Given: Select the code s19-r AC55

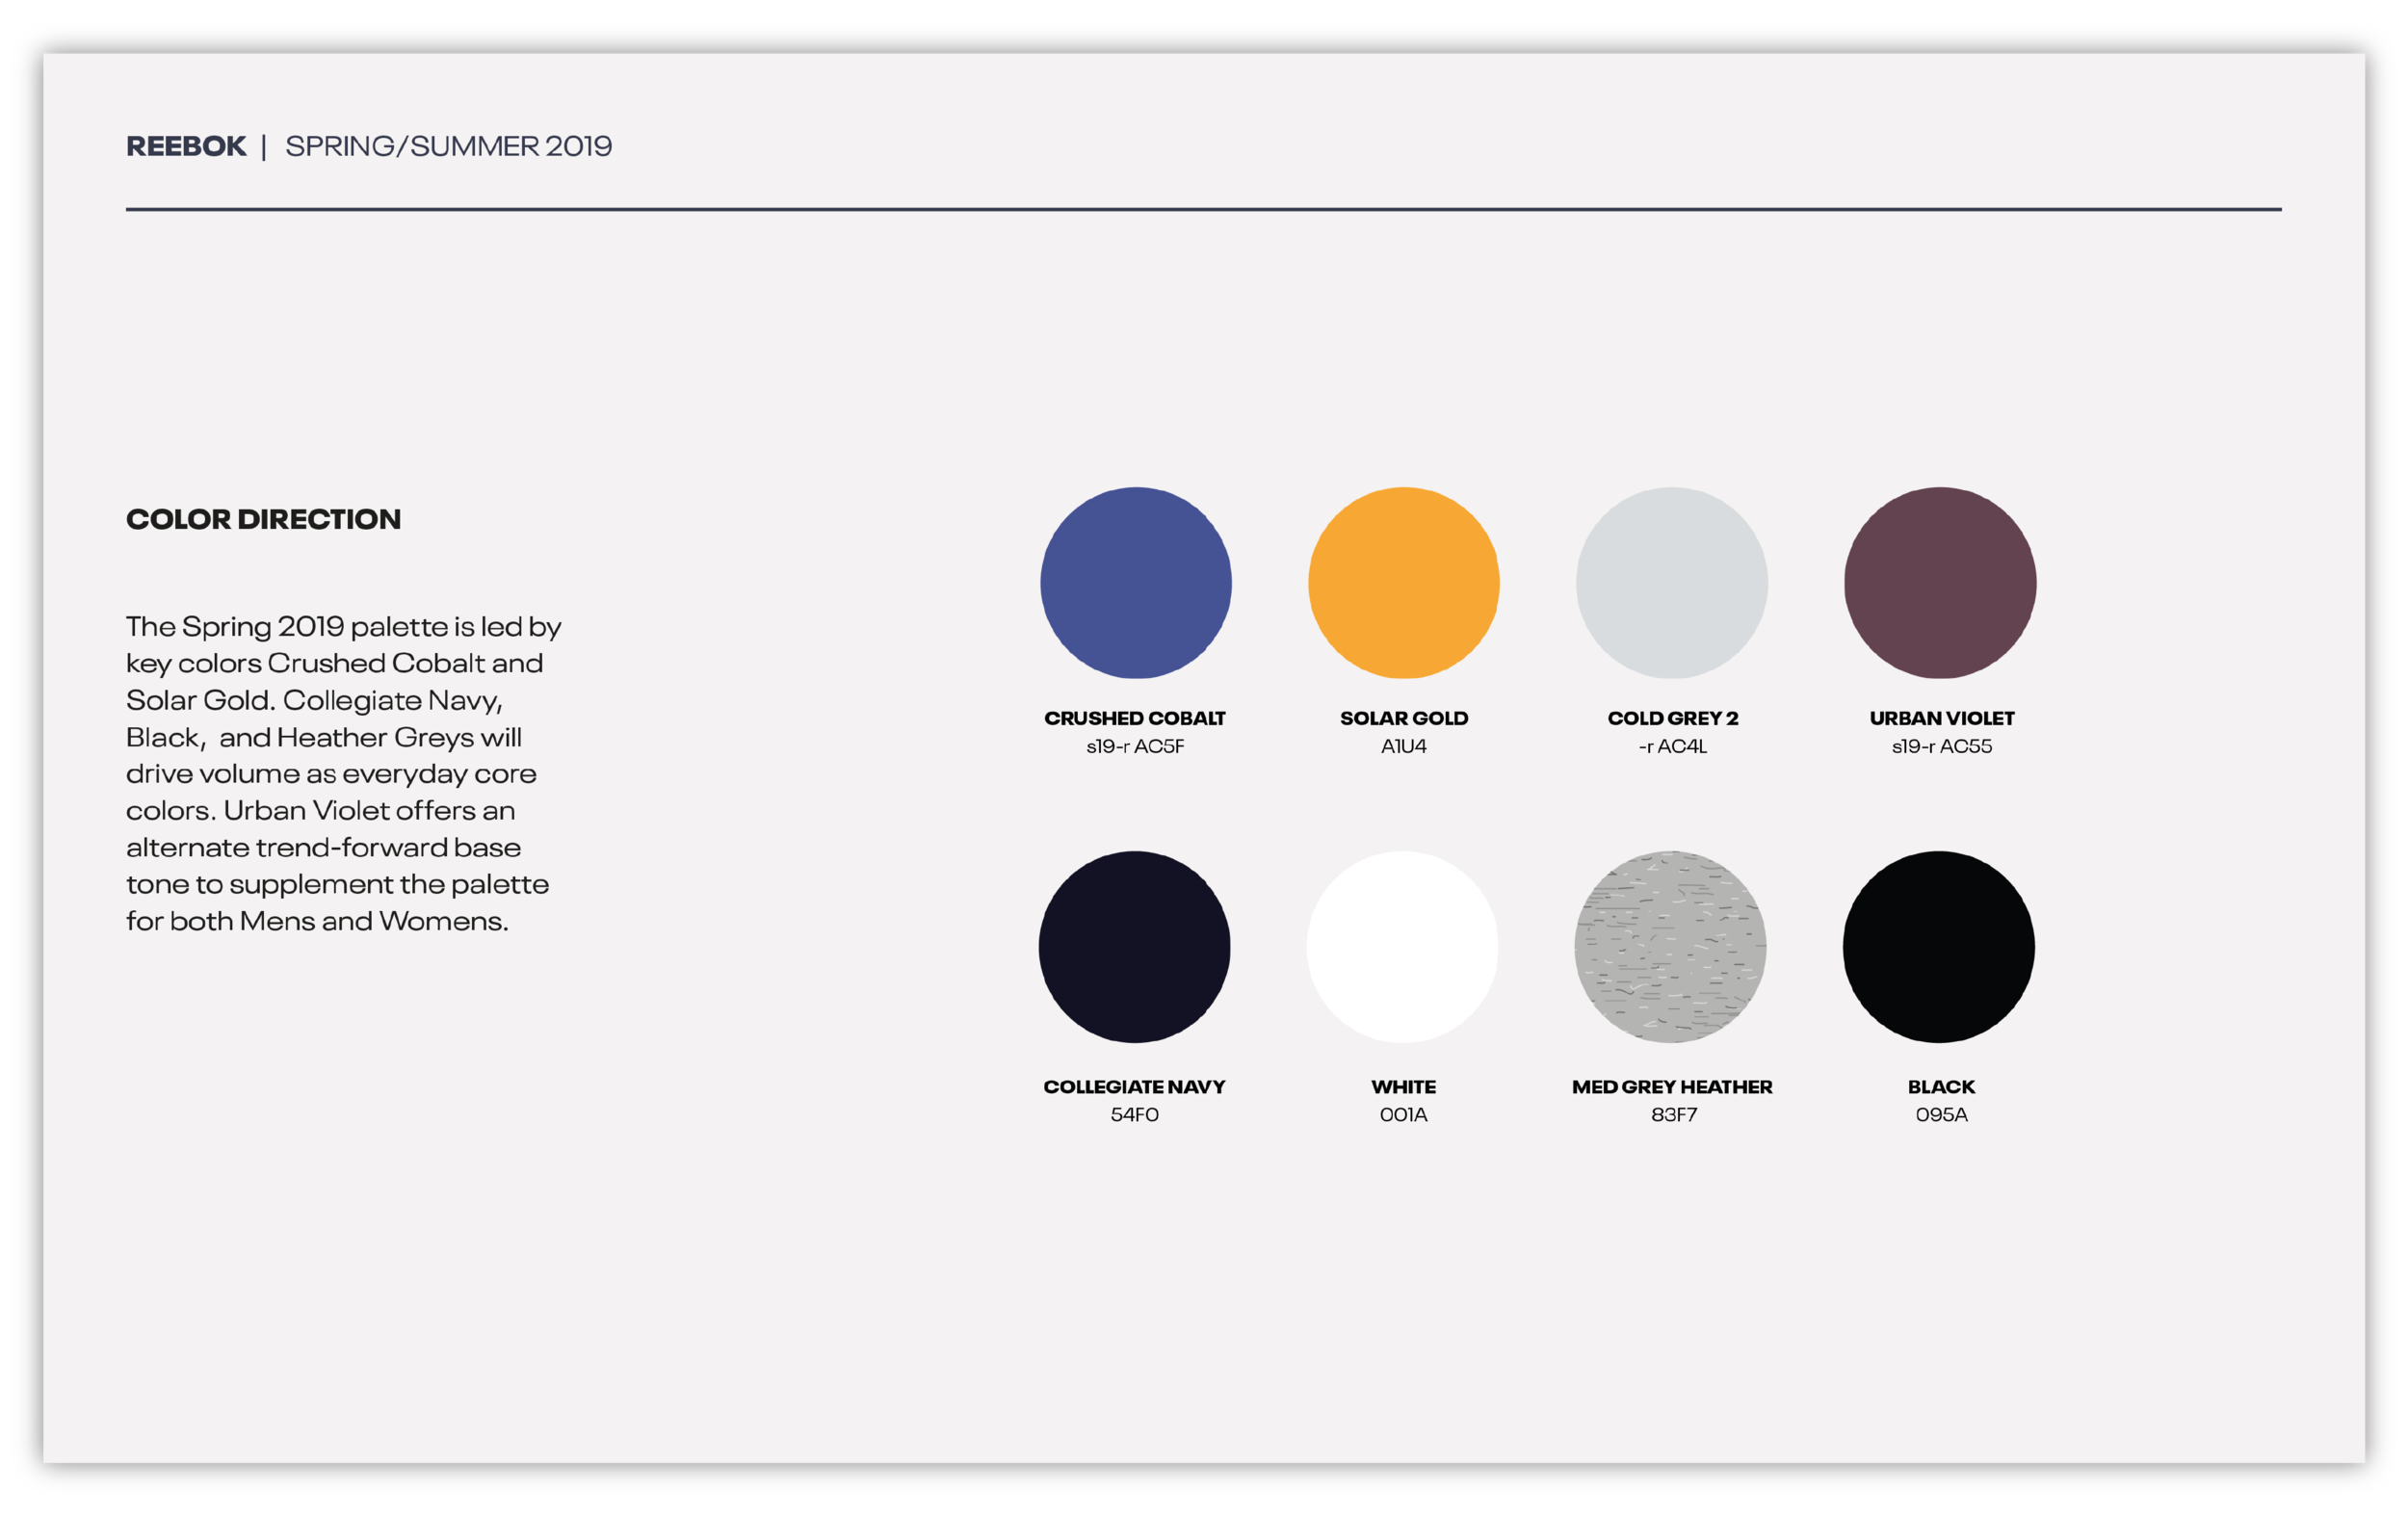Looking at the screenshot, I should pos(1942,746).
